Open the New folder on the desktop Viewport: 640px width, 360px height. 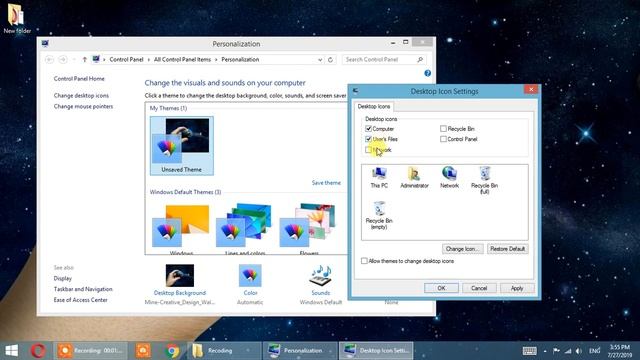pos(17,18)
